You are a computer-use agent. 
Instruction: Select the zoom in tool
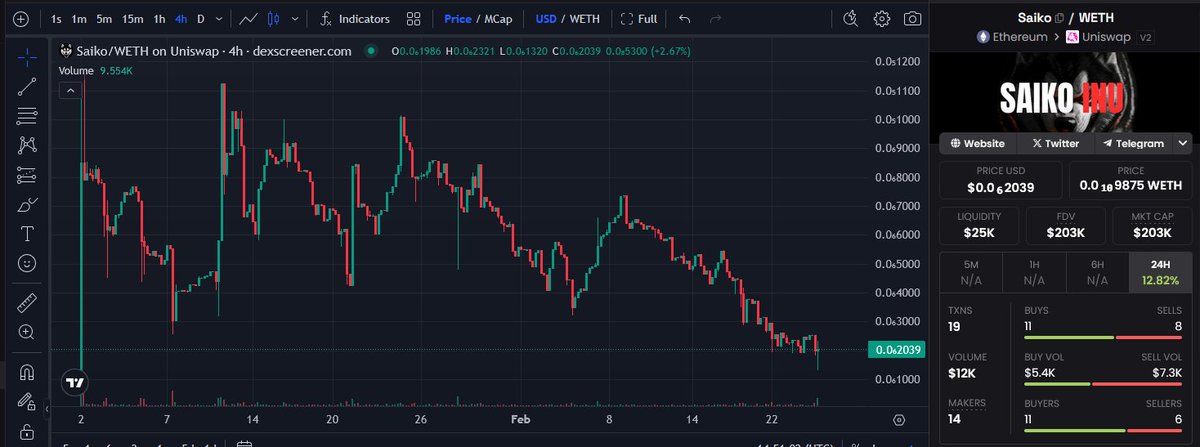(27, 332)
